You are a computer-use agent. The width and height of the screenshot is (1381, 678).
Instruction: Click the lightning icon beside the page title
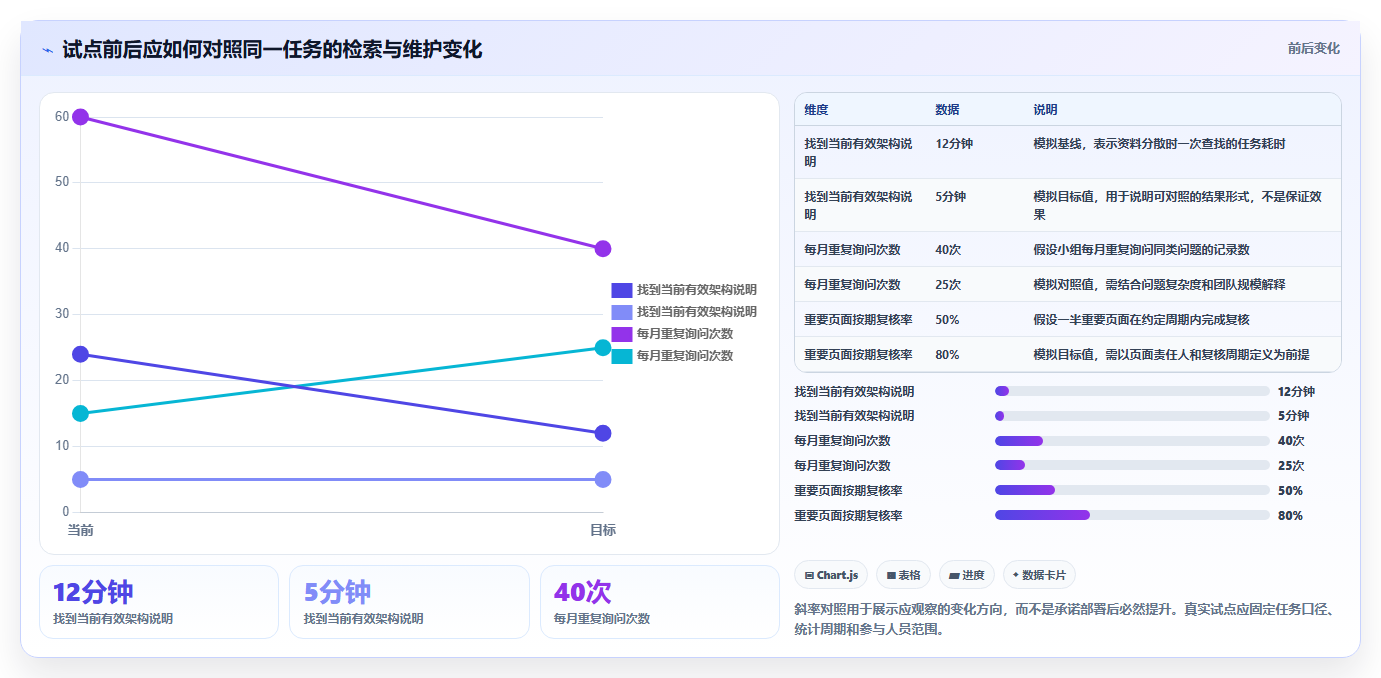47,50
